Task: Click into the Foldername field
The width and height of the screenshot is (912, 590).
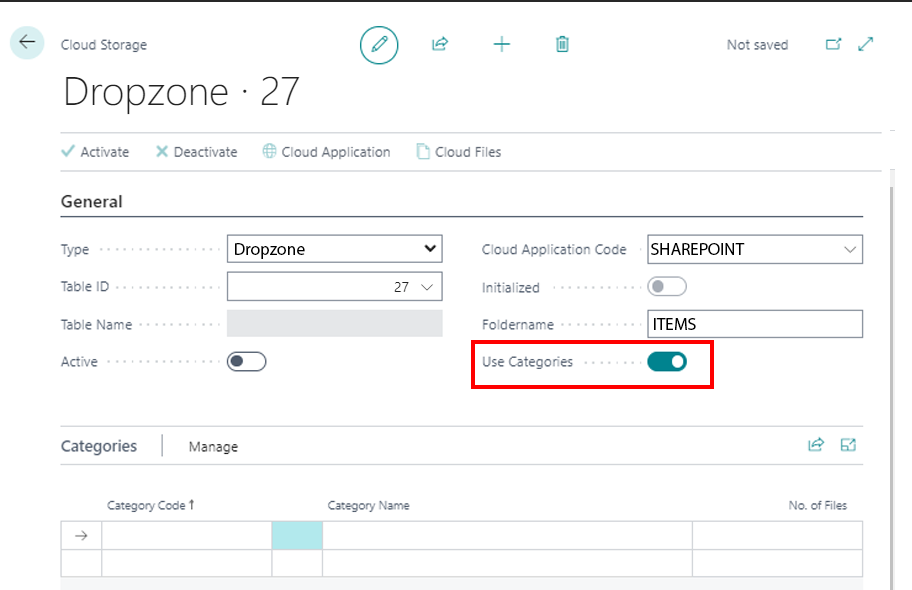Action: pyautogui.click(x=755, y=324)
